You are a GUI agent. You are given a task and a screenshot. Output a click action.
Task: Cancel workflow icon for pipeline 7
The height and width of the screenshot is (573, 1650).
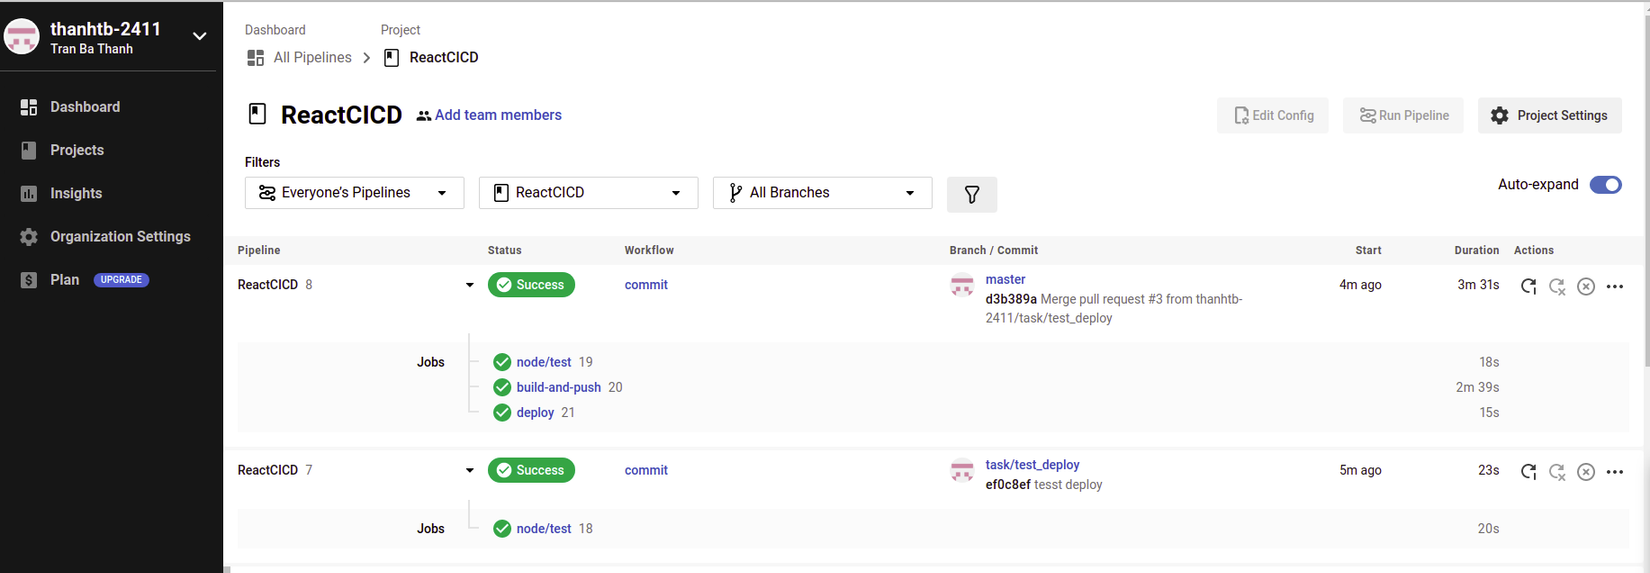click(1586, 472)
